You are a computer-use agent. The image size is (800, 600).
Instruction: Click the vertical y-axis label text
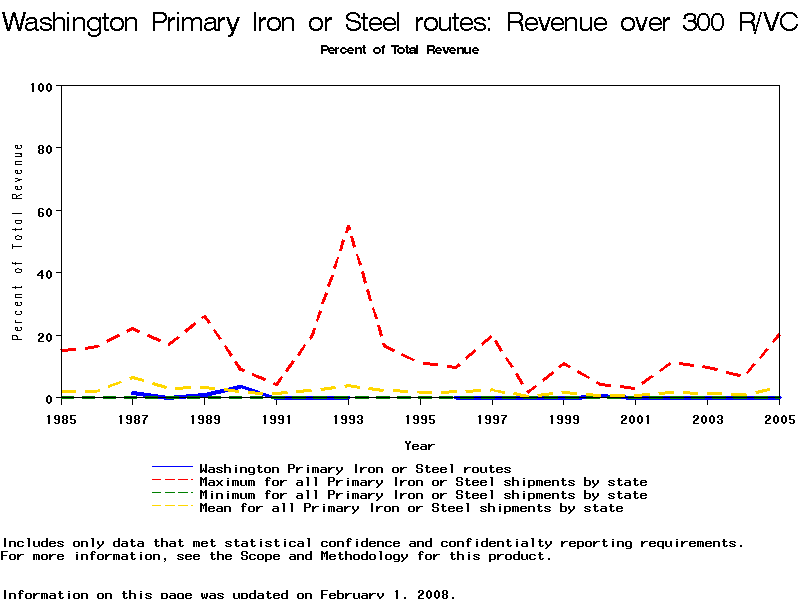(17, 242)
